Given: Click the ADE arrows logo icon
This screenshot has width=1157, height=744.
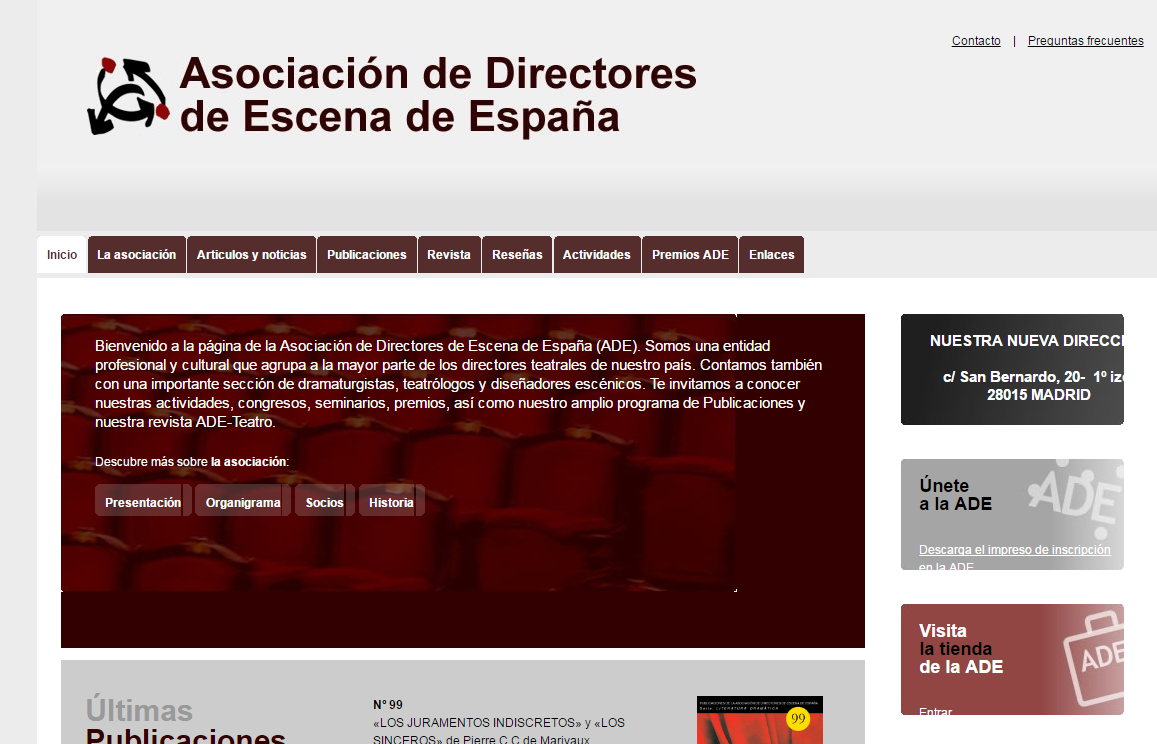Looking at the screenshot, I should (x=127, y=96).
